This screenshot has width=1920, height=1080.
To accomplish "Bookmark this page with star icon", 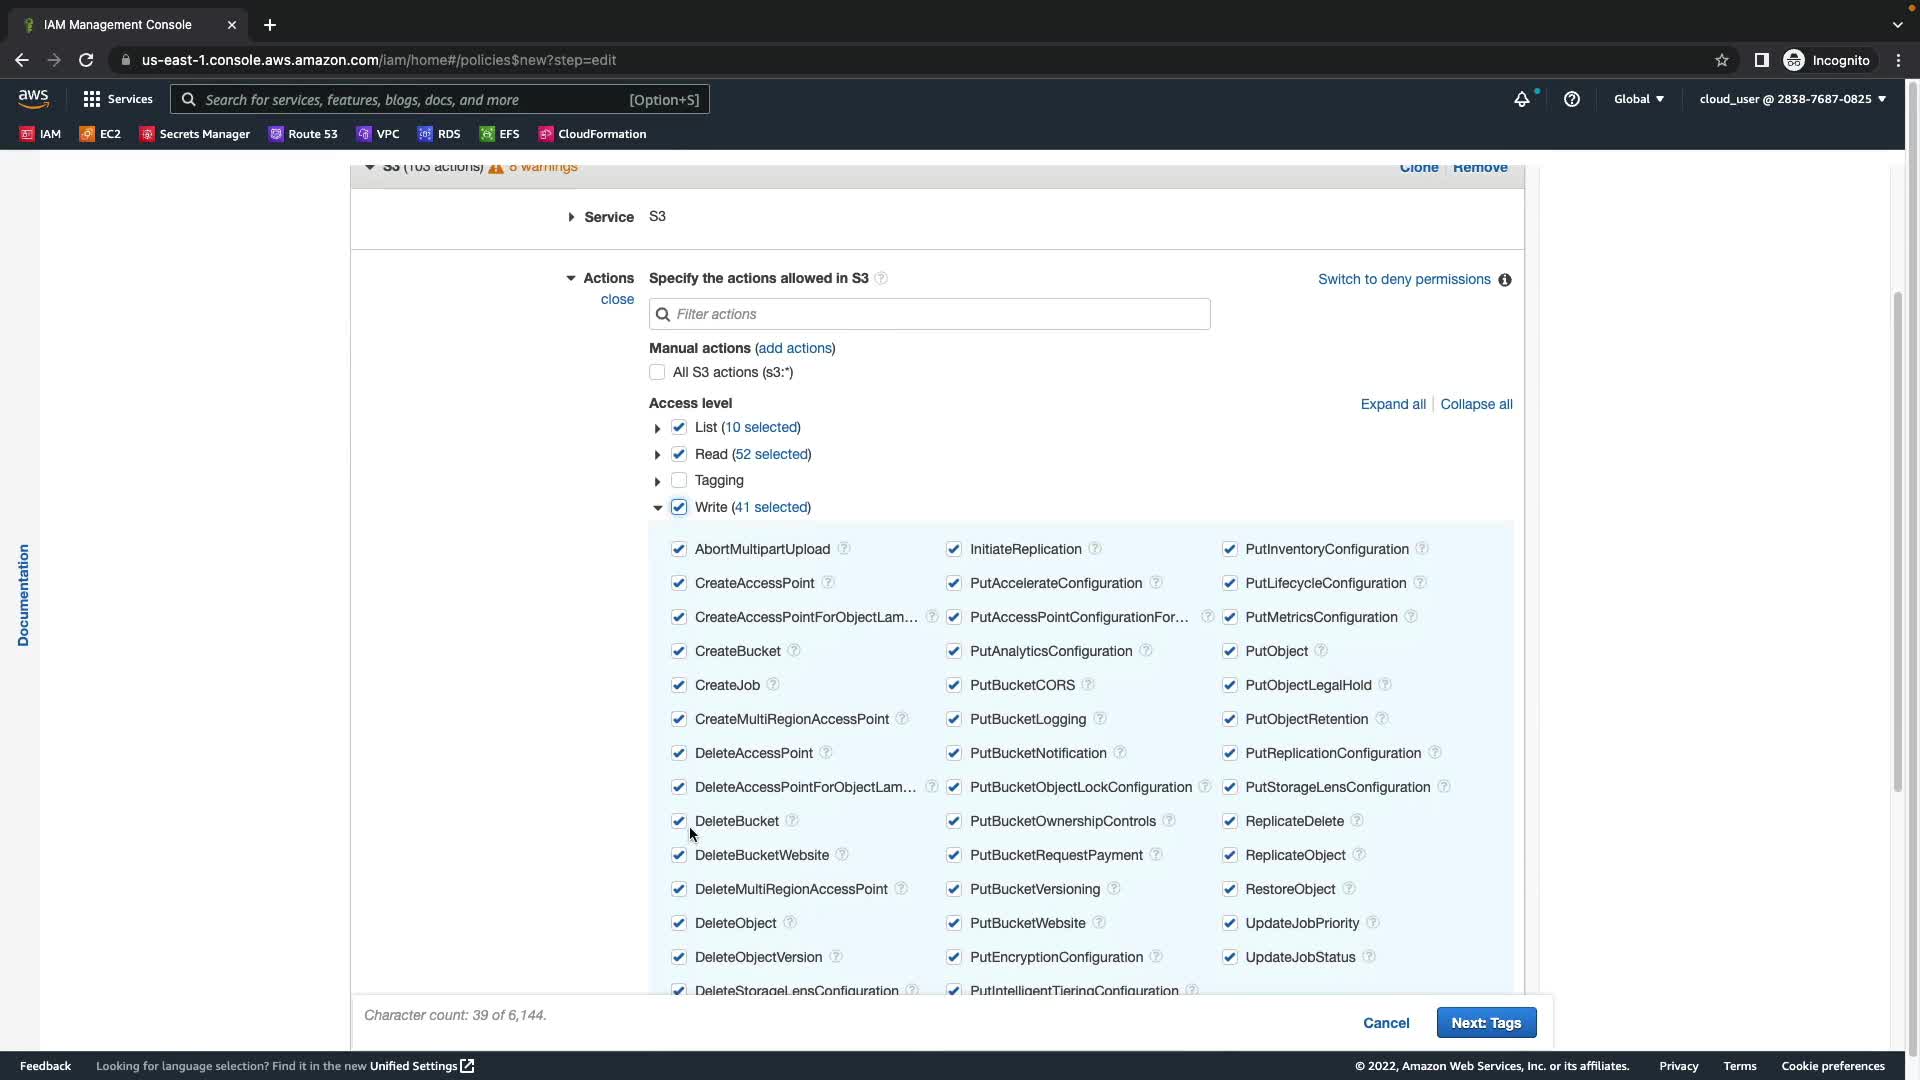I will (1721, 60).
